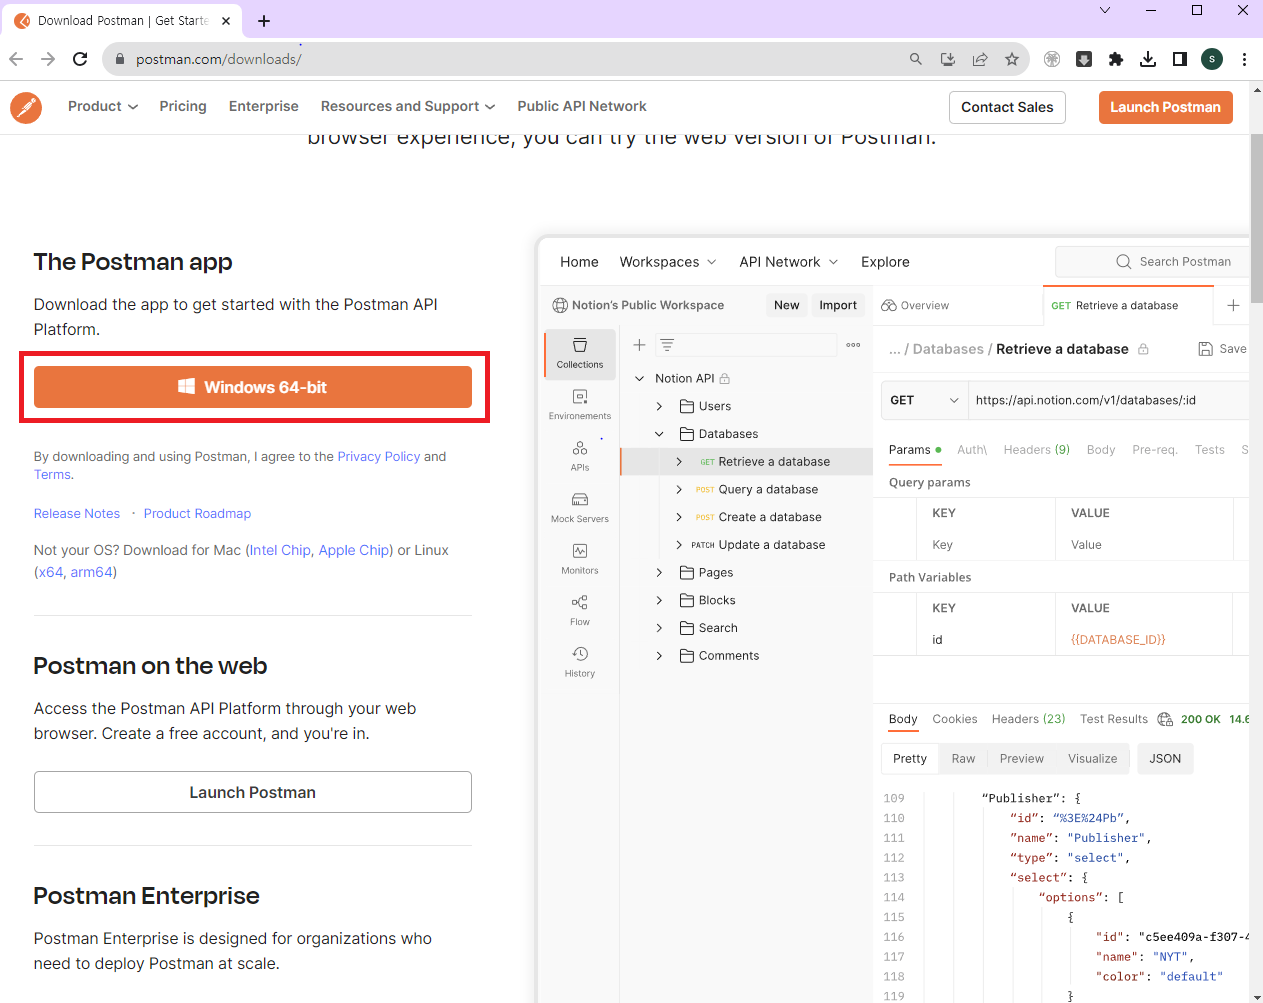
Task: Open the Privacy Policy link
Action: tap(379, 456)
